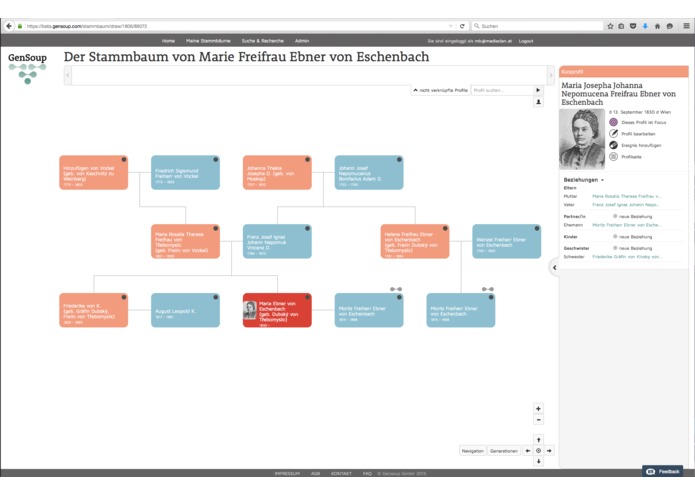Open the Feedback button
695x494 pixels.
point(662,471)
